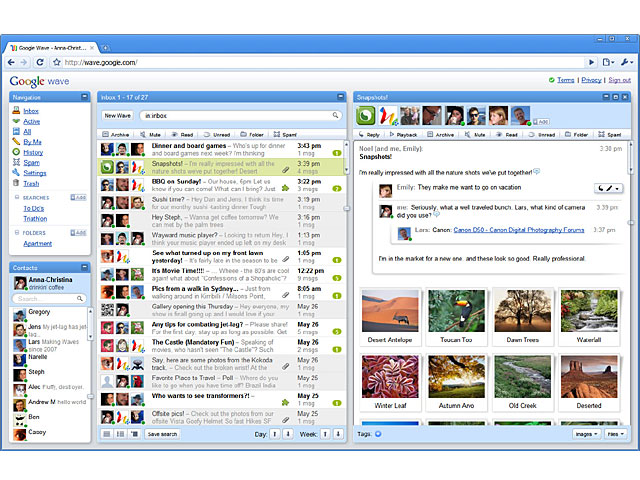
Task: Archive selected wave from inbox toolbar
Action: click(x=115, y=133)
